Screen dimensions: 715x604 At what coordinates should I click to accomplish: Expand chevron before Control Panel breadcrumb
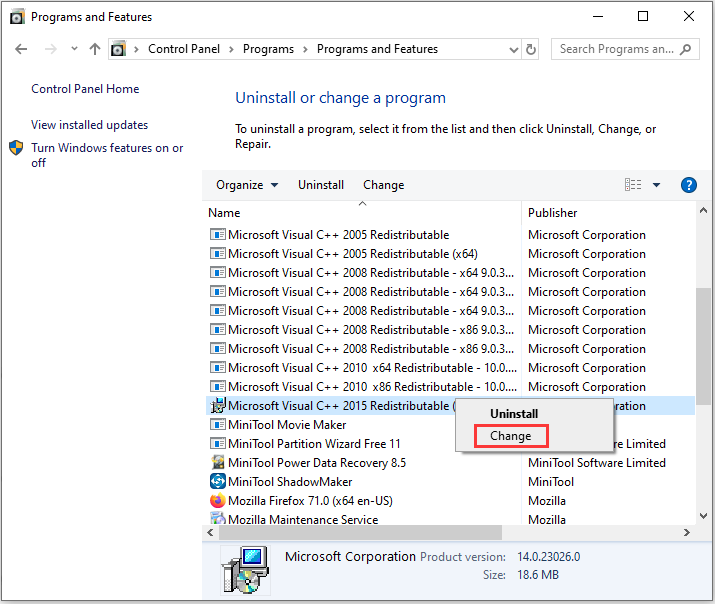(136, 49)
